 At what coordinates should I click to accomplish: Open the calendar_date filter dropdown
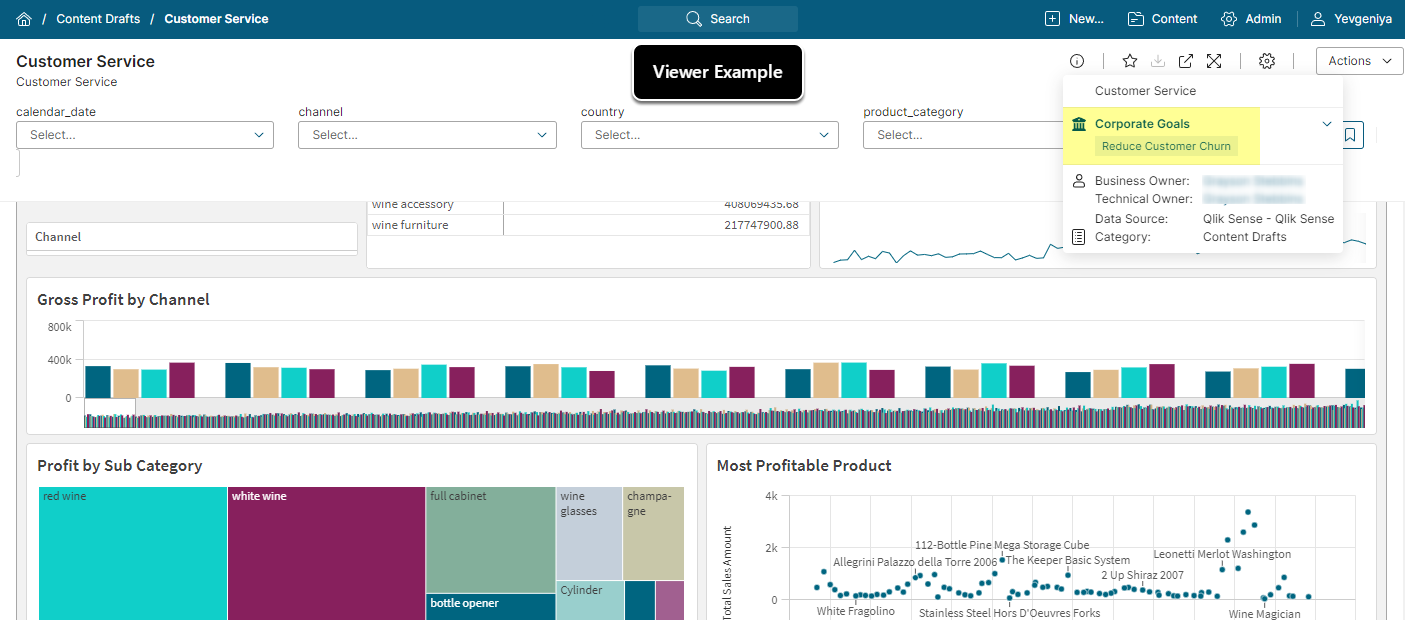145,135
